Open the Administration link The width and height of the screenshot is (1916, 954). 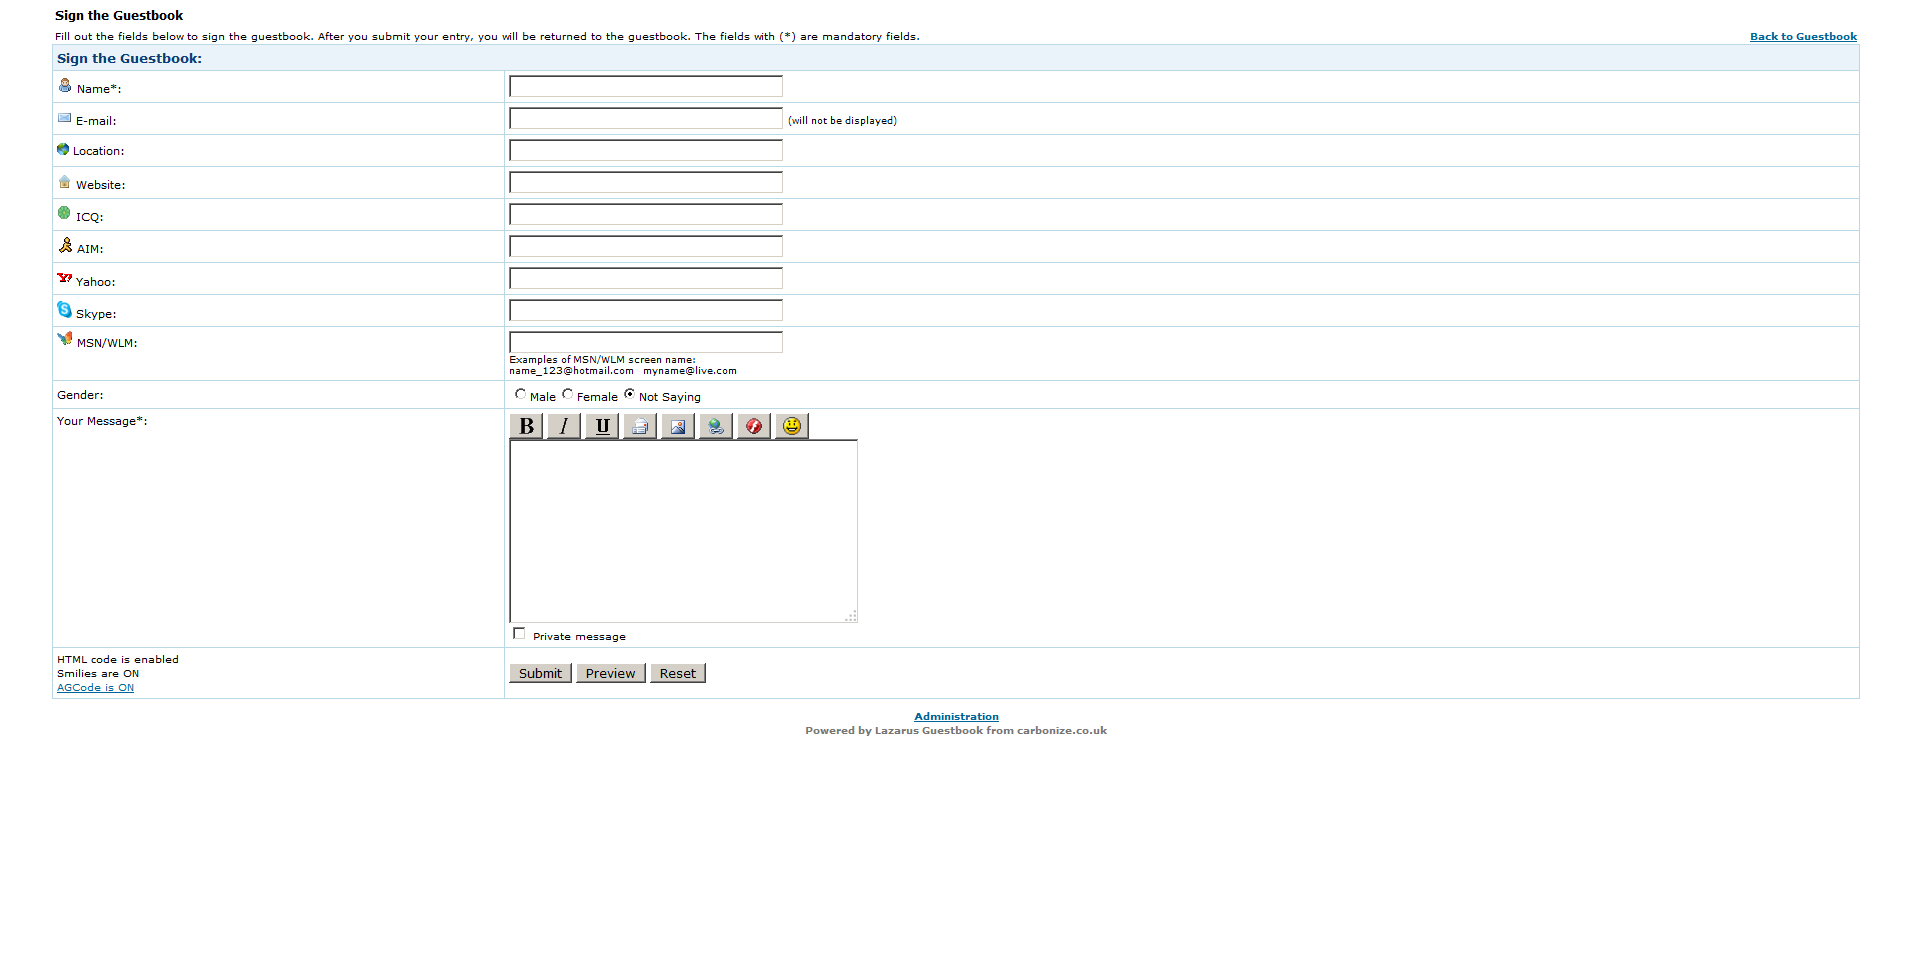pyautogui.click(x=956, y=717)
